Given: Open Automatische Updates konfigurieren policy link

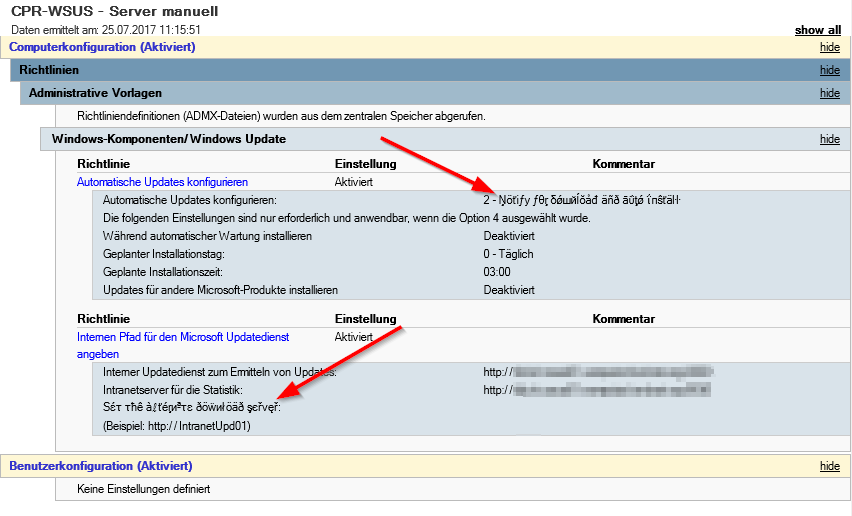Looking at the screenshot, I should tap(162, 182).
